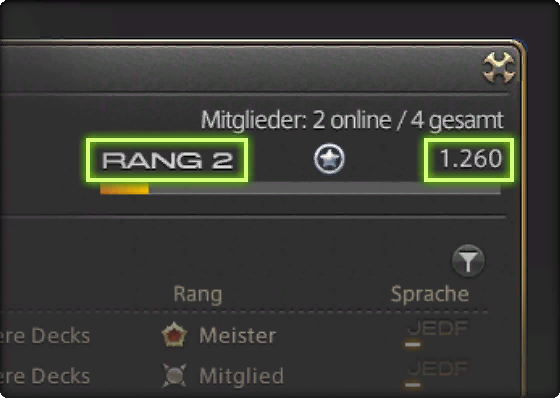Click the gray unfilled part of progress bar
Viewport: 560px width, 400px height.
(324, 188)
